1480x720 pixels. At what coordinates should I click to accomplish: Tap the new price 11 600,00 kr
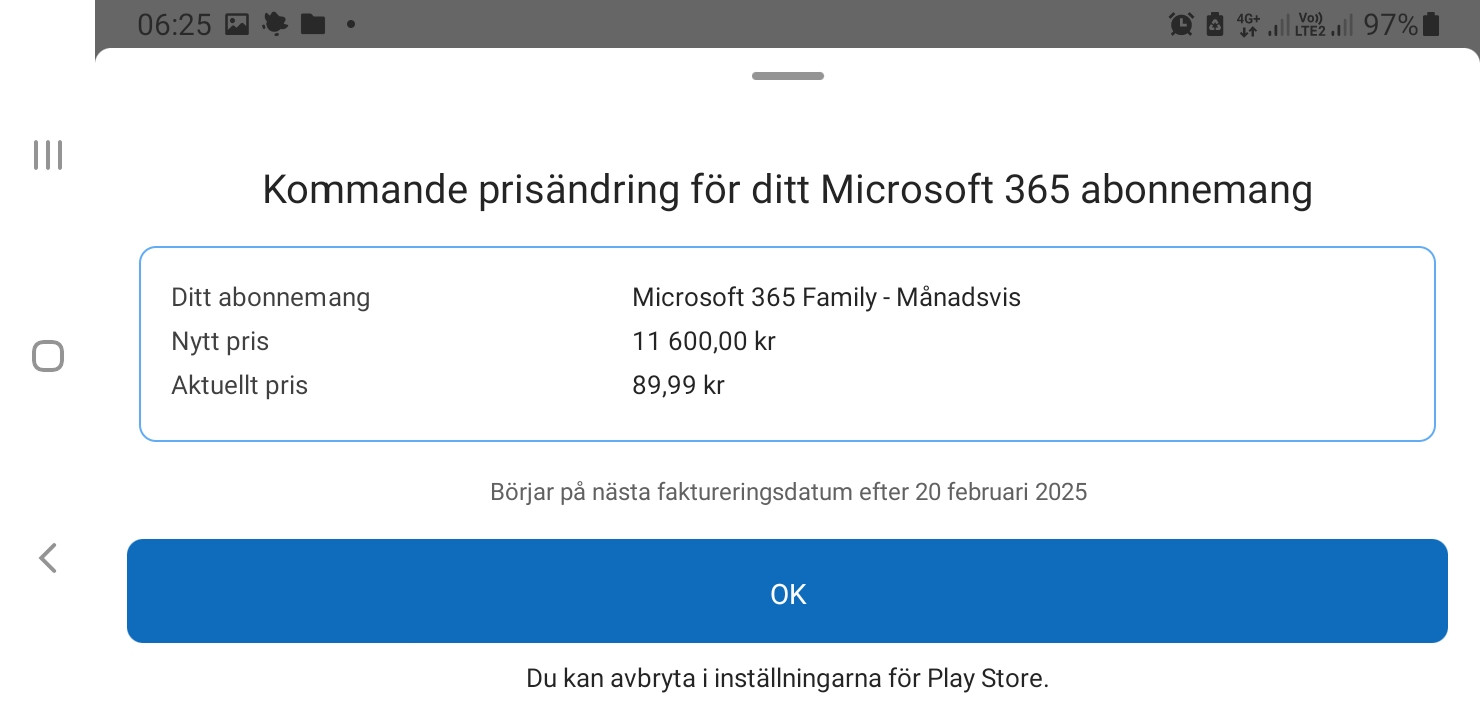point(704,341)
